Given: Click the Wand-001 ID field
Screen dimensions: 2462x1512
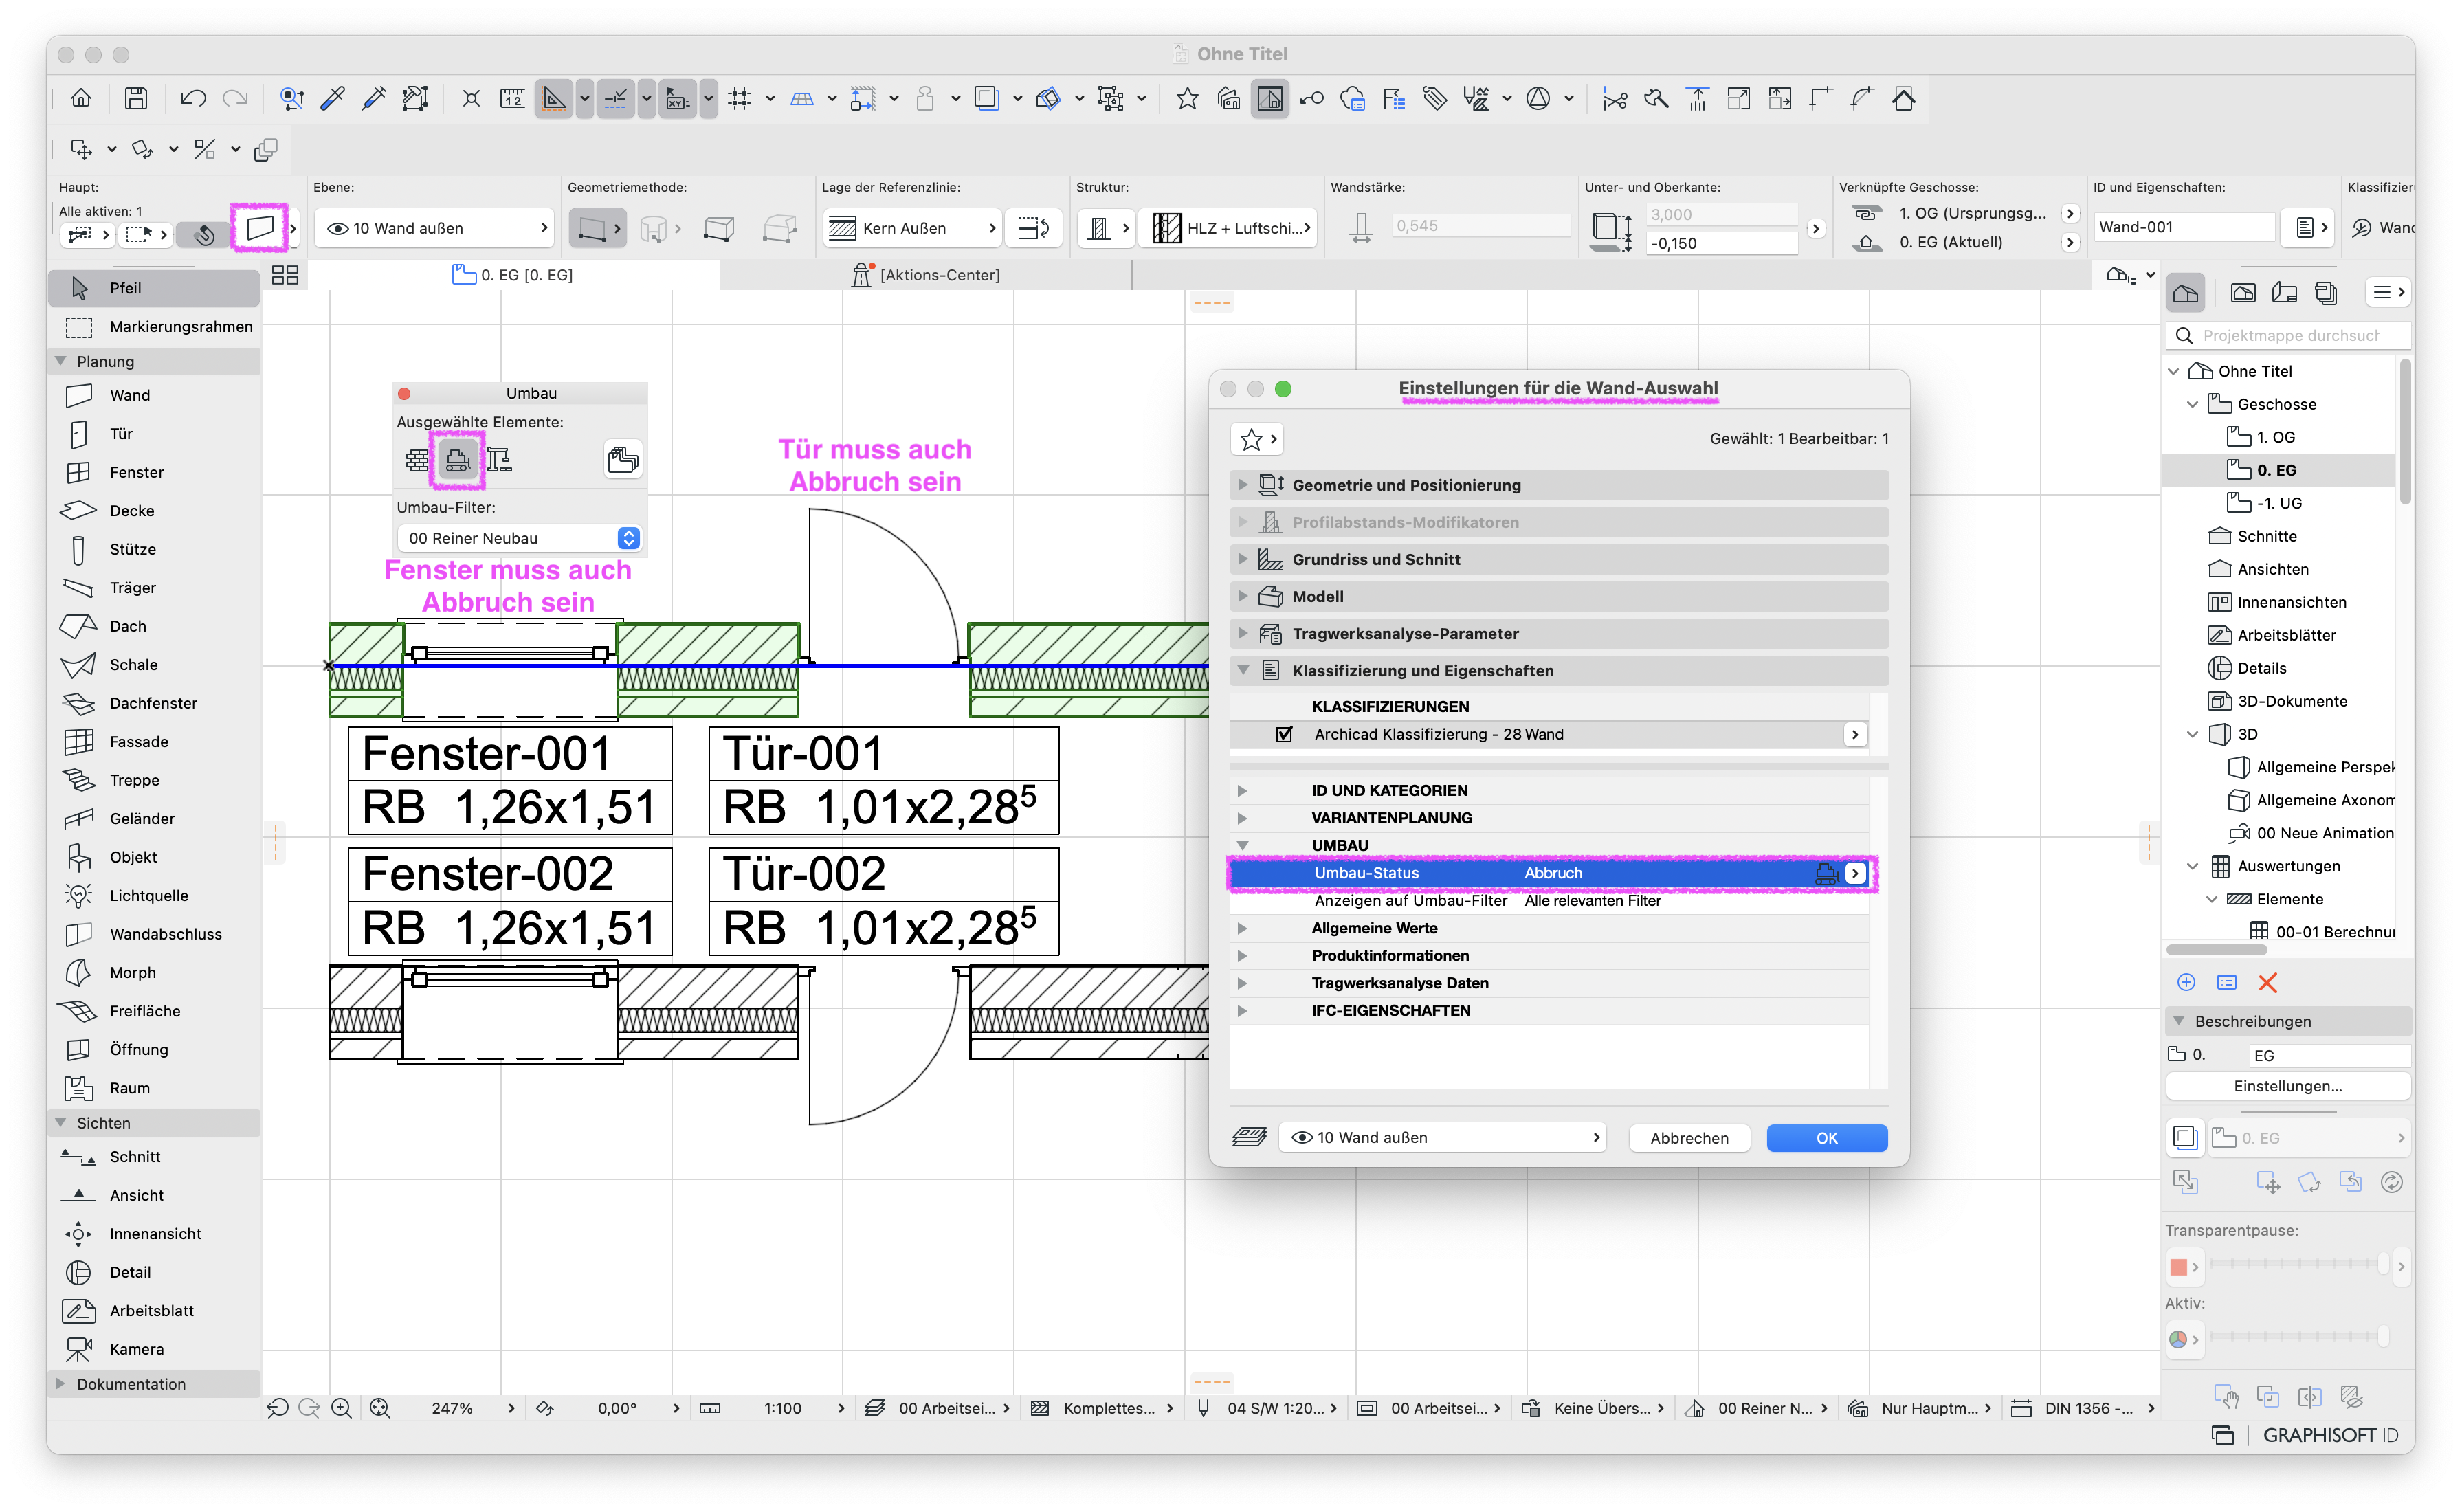Looking at the screenshot, I should point(2185,227).
